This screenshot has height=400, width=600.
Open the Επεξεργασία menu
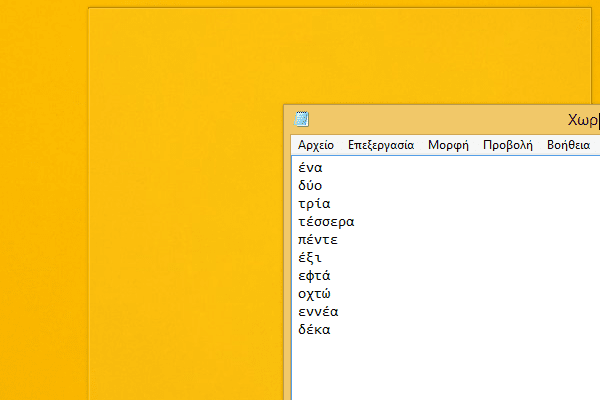click(x=381, y=145)
